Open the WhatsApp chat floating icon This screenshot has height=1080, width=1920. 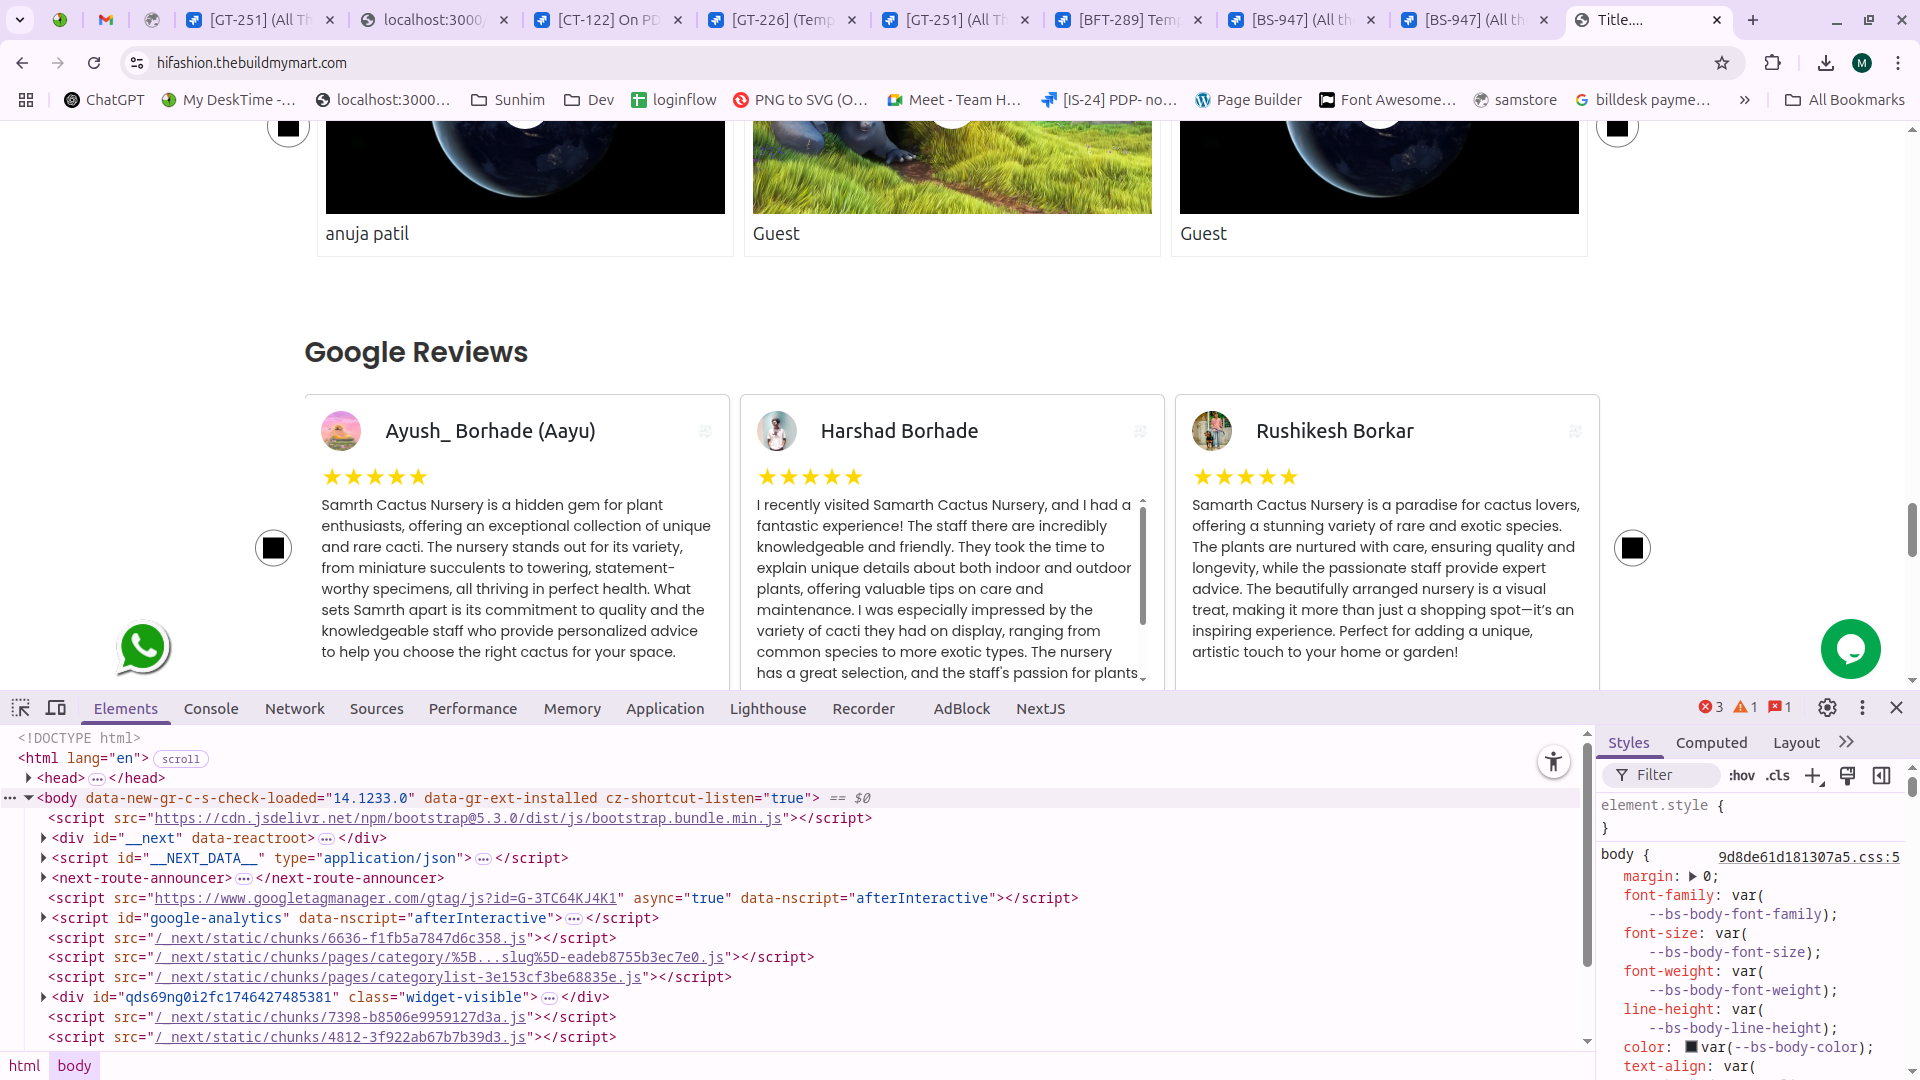click(x=144, y=648)
